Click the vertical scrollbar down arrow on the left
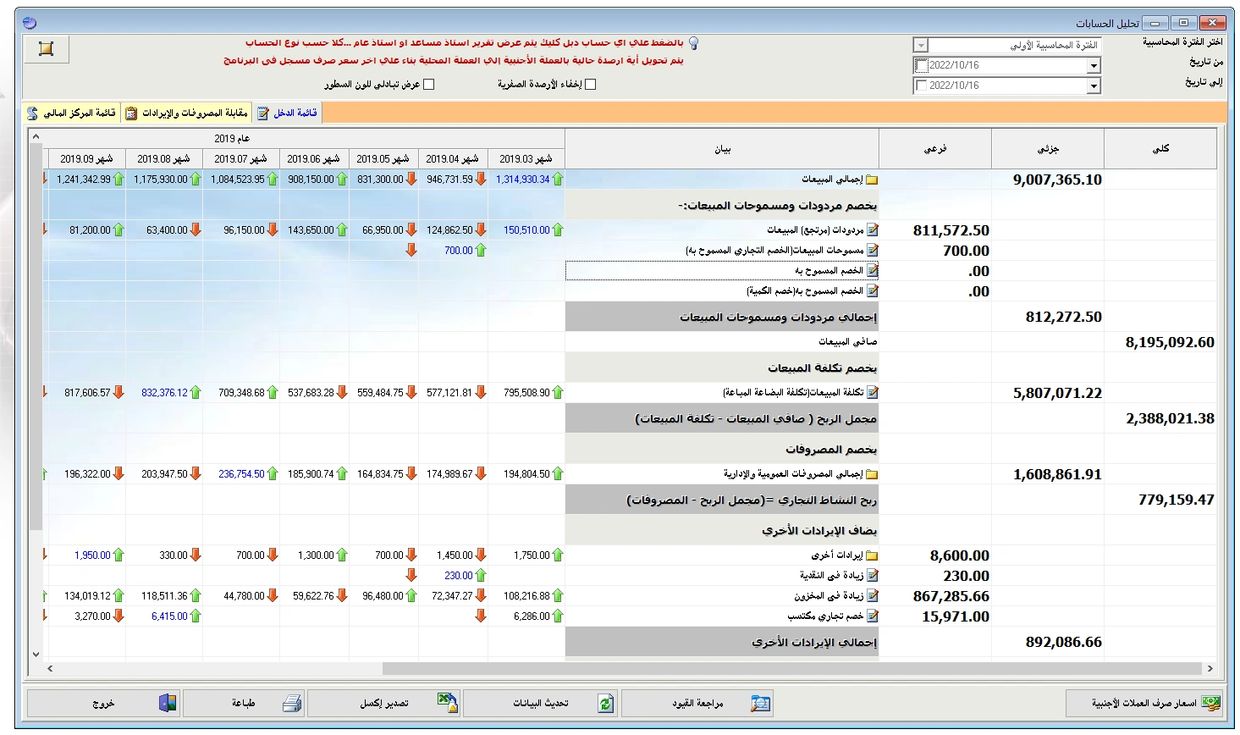This screenshot has height=735, width=1240. (37, 654)
